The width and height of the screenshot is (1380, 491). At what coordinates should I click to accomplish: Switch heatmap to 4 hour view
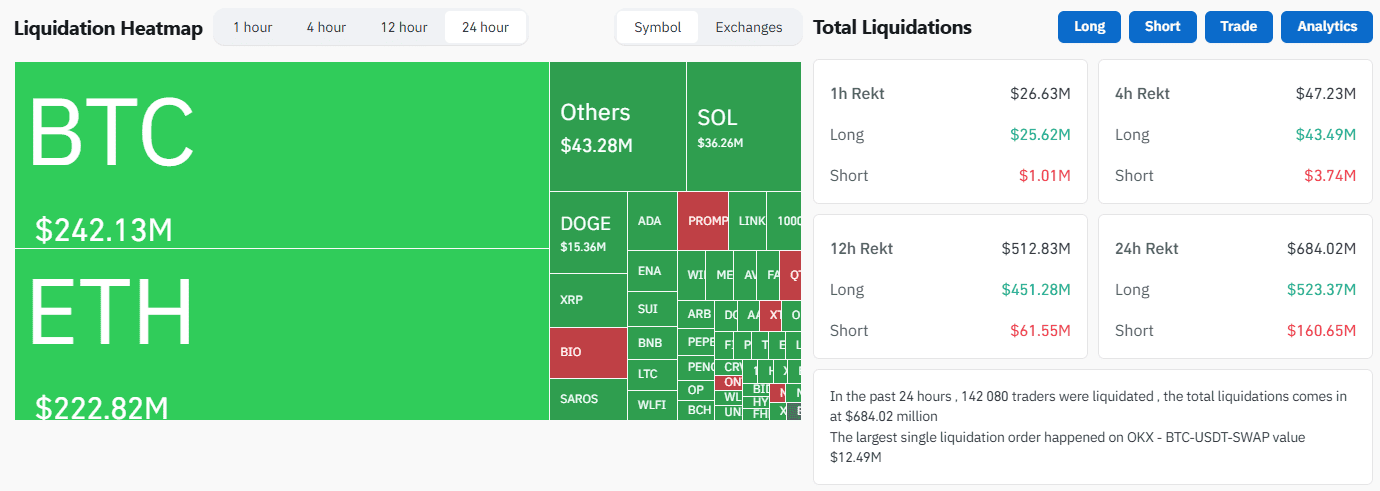pos(326,27)
